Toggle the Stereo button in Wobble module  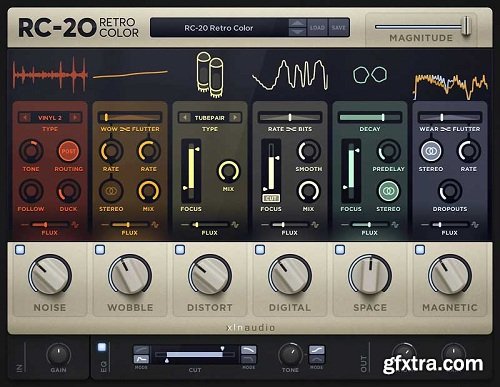111,191
